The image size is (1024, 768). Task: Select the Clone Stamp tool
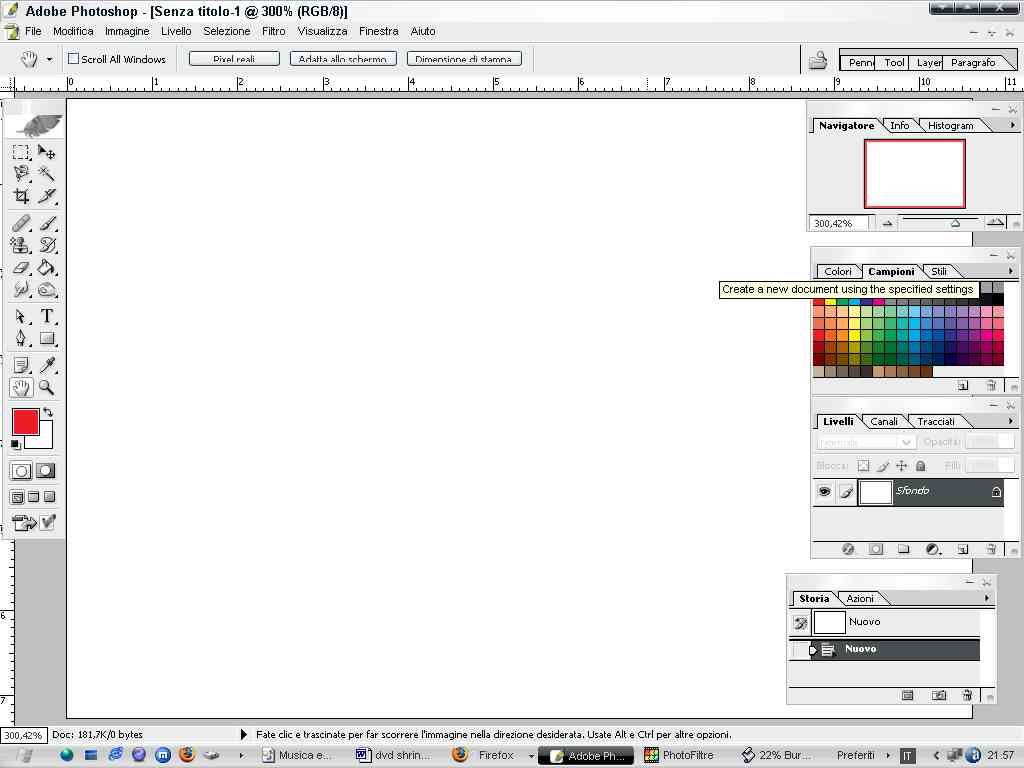click(21, 246)
